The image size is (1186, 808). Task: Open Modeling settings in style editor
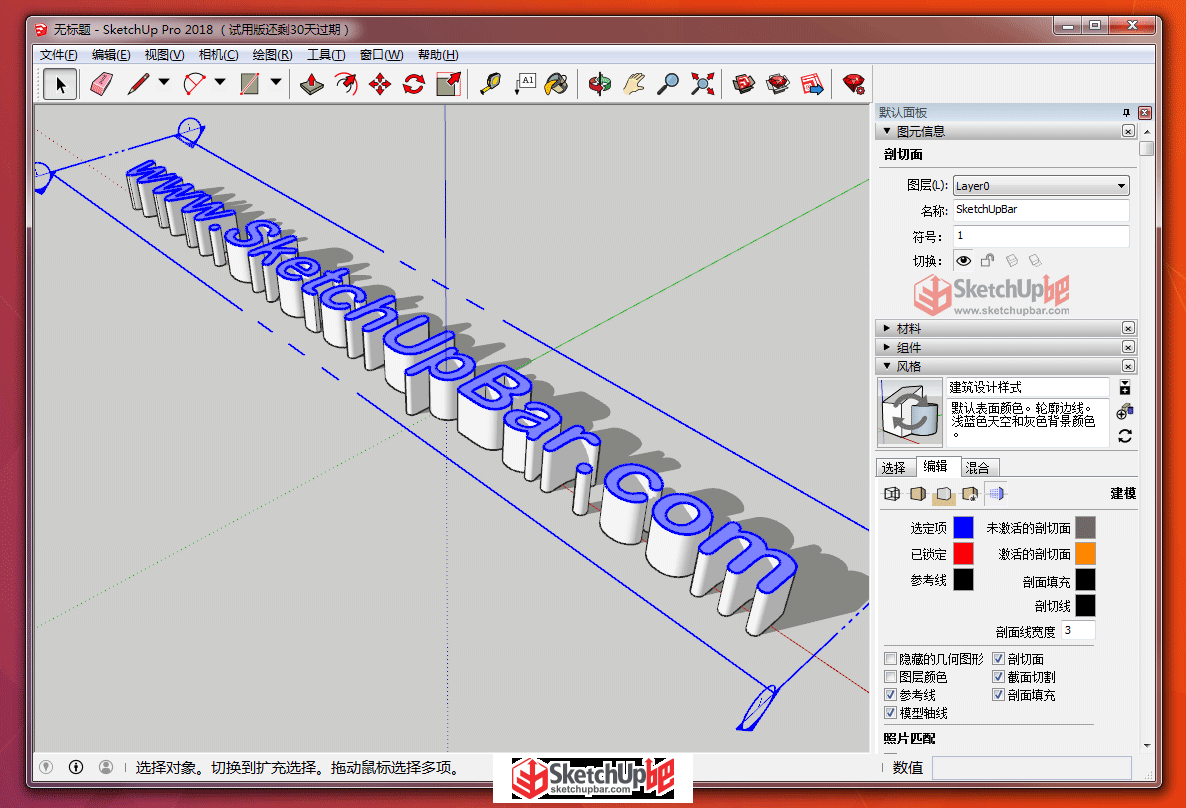(x=996, y=494)
